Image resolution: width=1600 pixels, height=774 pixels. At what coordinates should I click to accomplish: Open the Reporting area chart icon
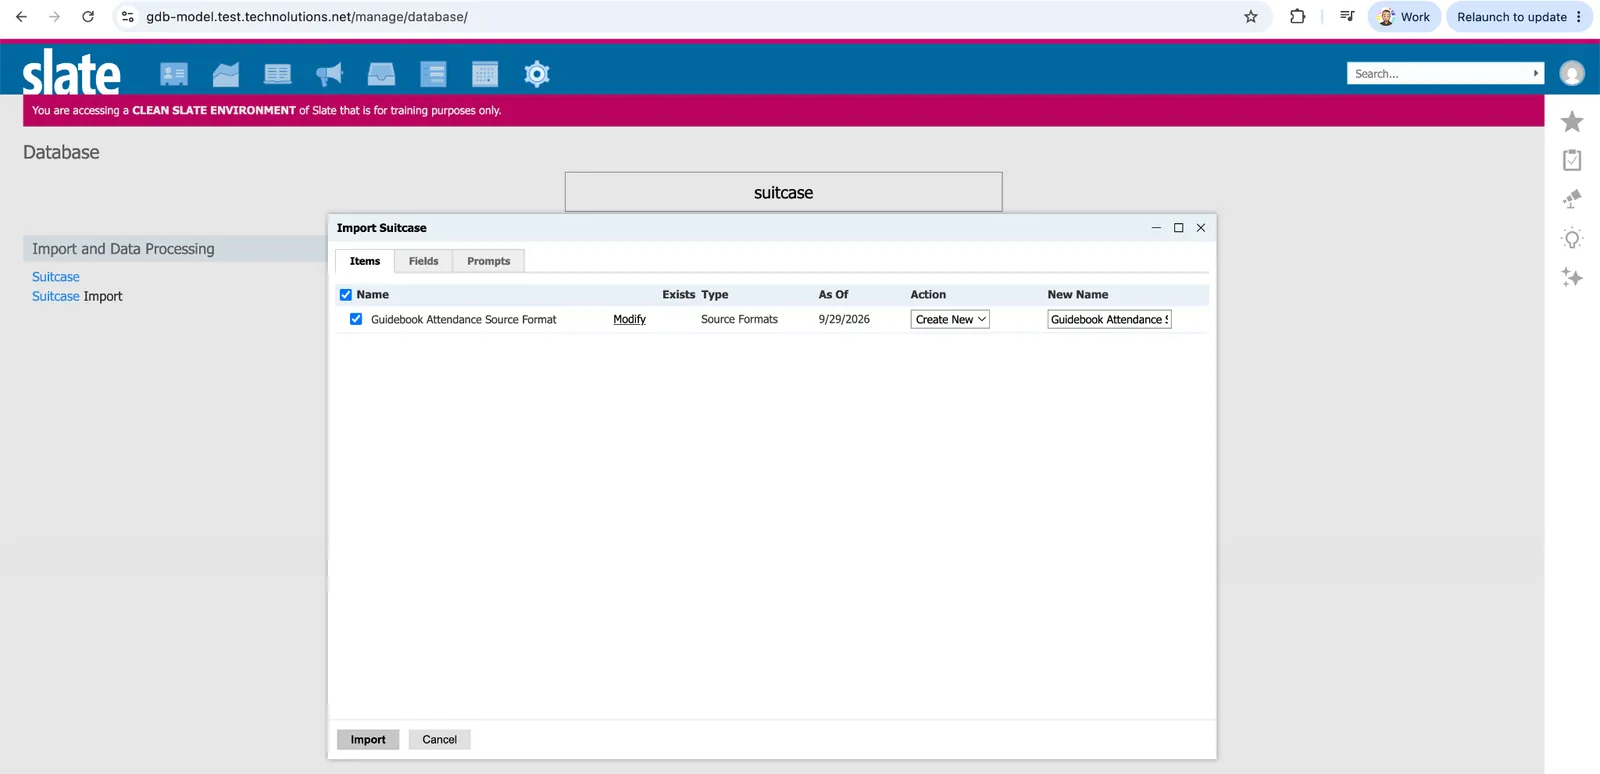pyautogui.click(x=226, y=74)
